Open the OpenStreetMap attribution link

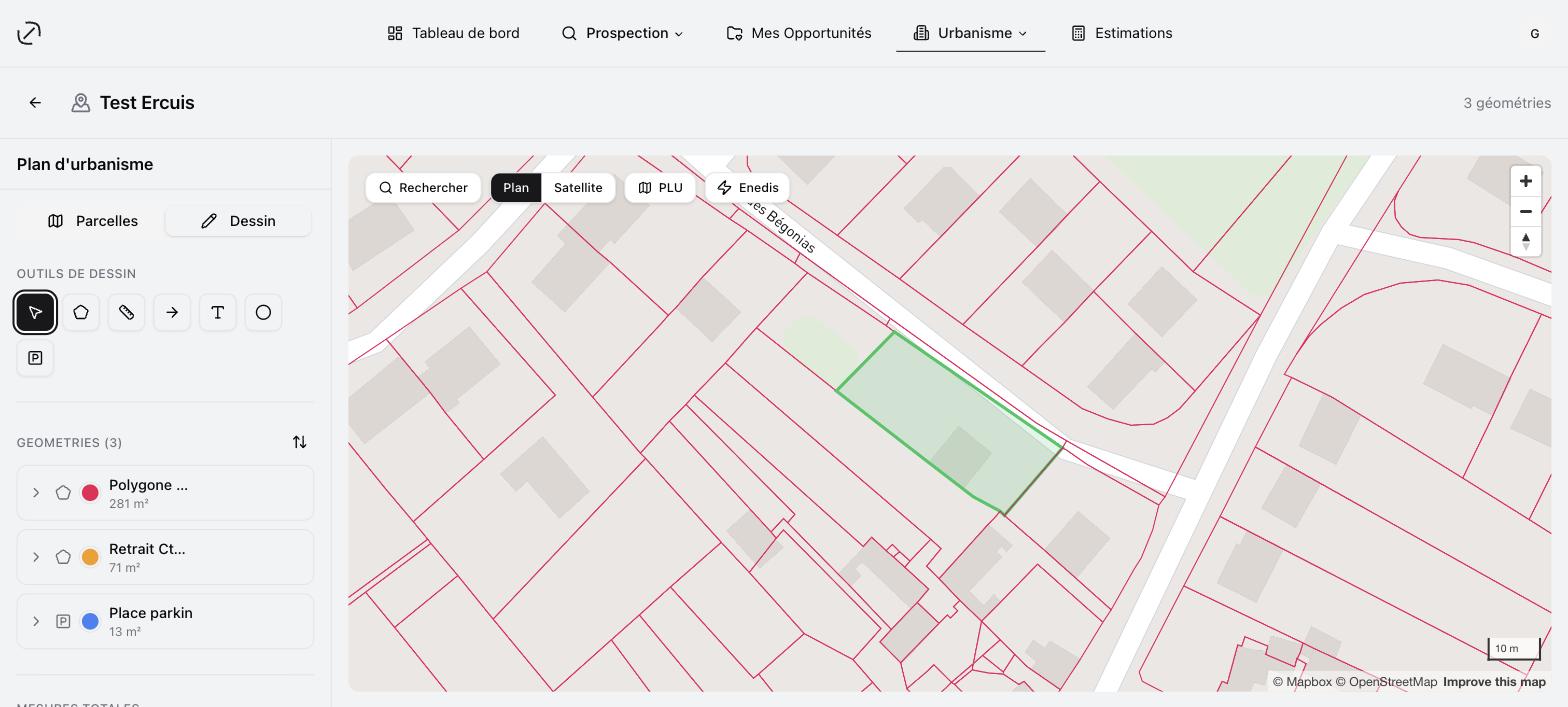[x=1386, y=682]
